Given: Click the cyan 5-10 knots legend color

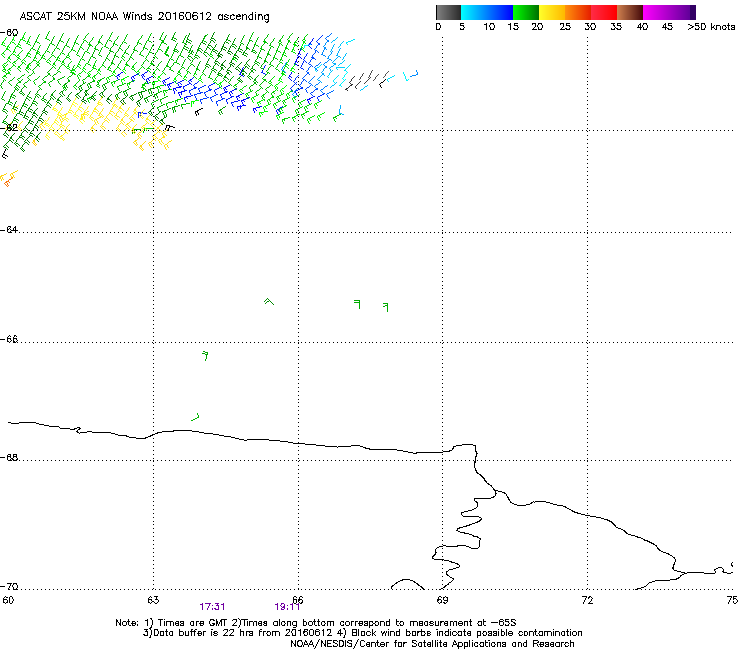Looking at the screenshot, I should (x=473, y=12).
